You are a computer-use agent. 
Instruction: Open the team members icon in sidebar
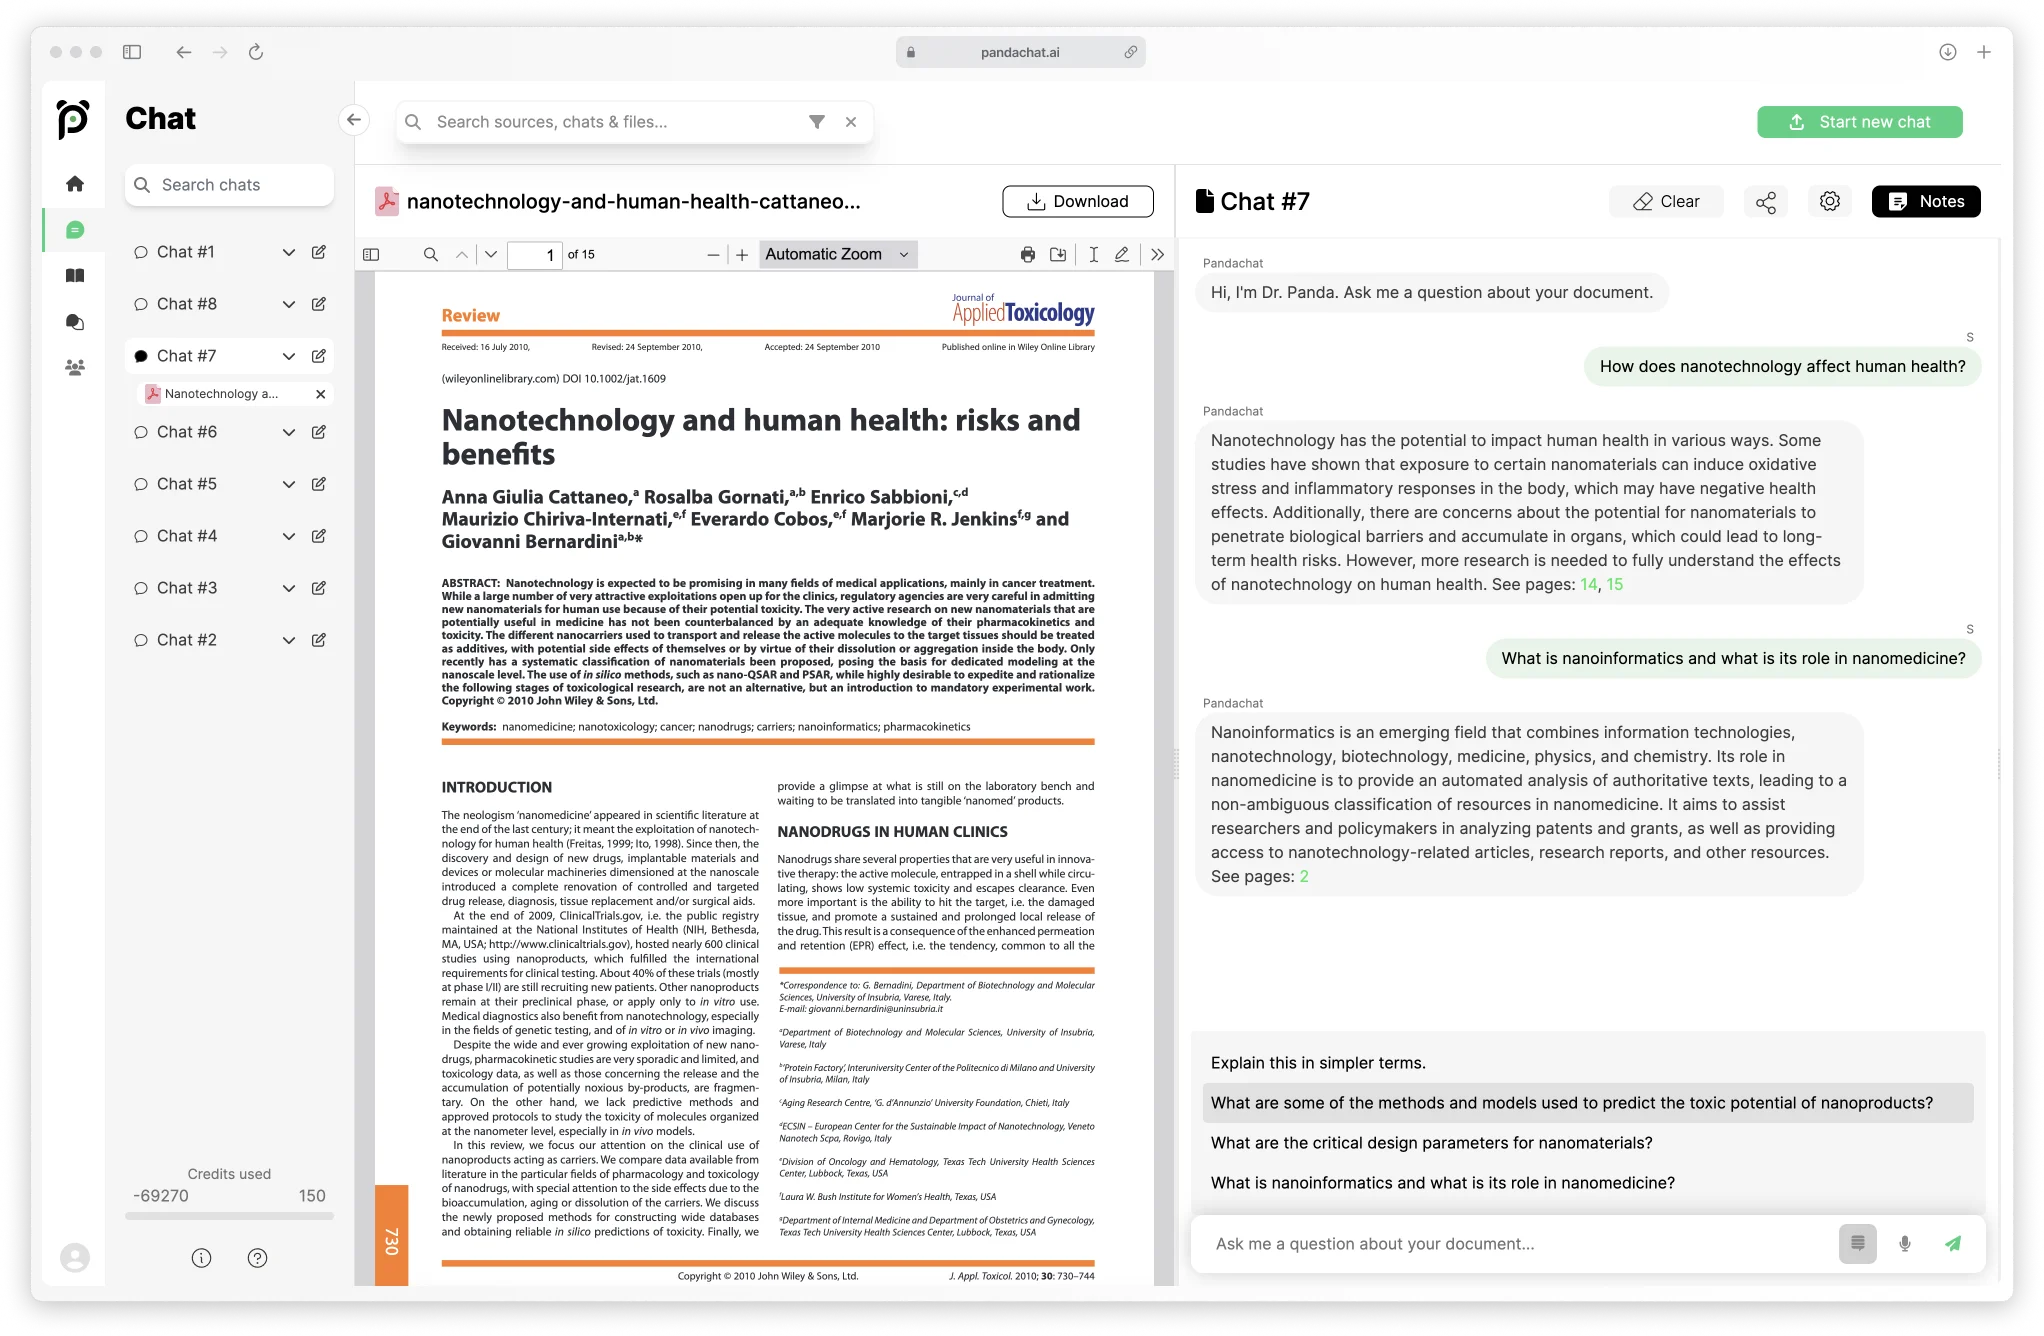tap(75, 367)
